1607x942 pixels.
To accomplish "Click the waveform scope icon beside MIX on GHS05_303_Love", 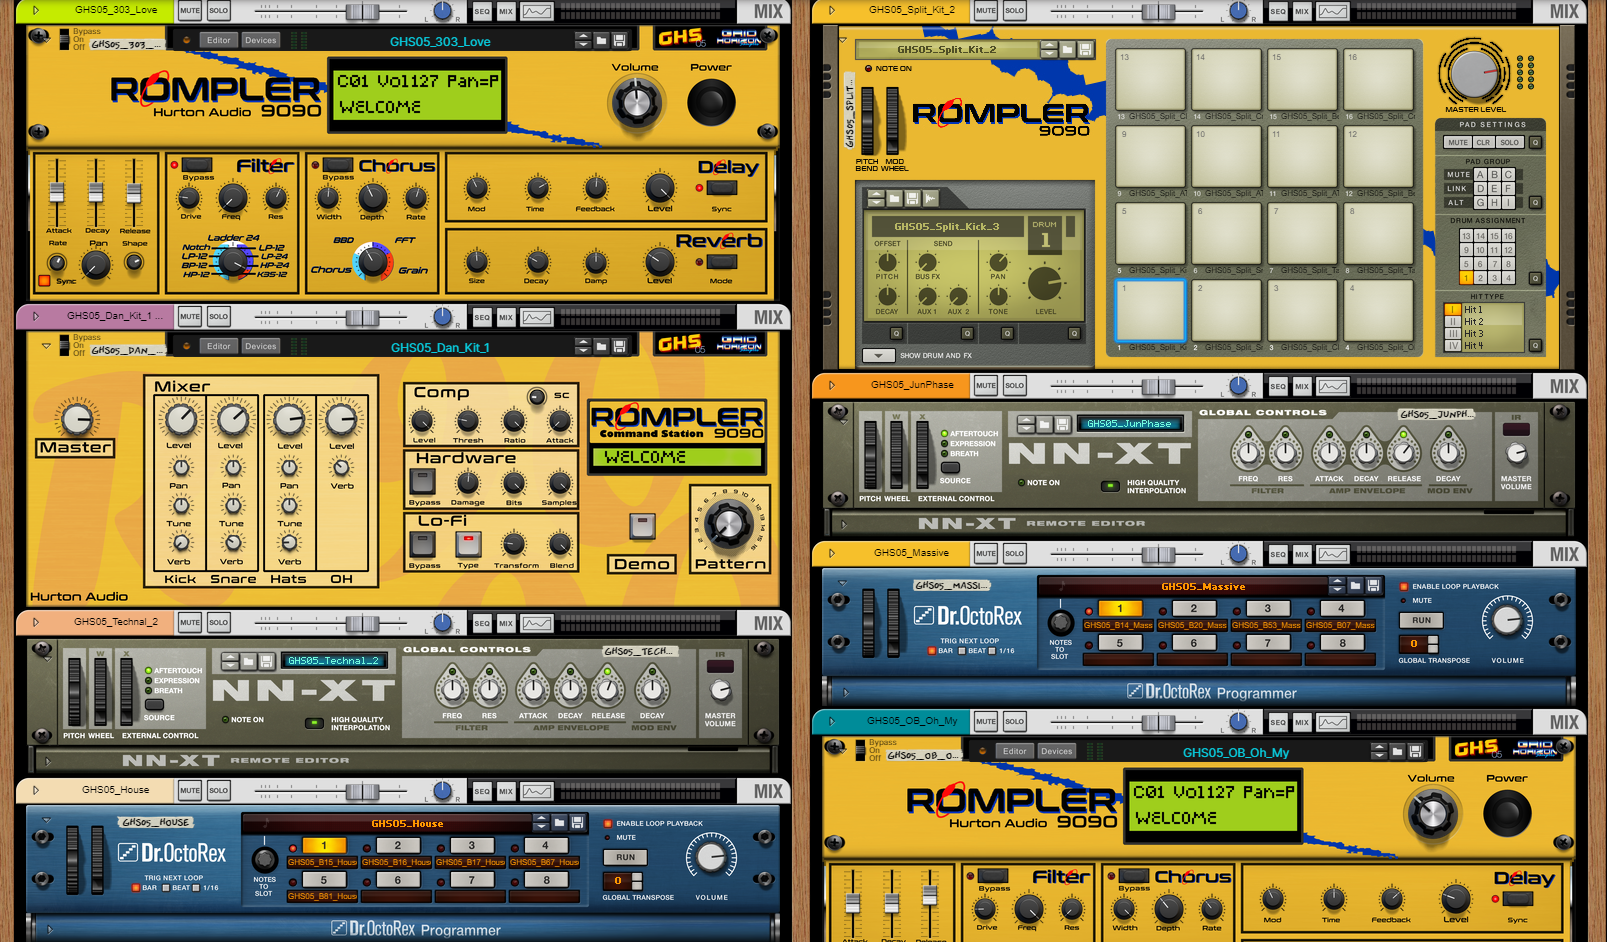I will pos(536,10).
